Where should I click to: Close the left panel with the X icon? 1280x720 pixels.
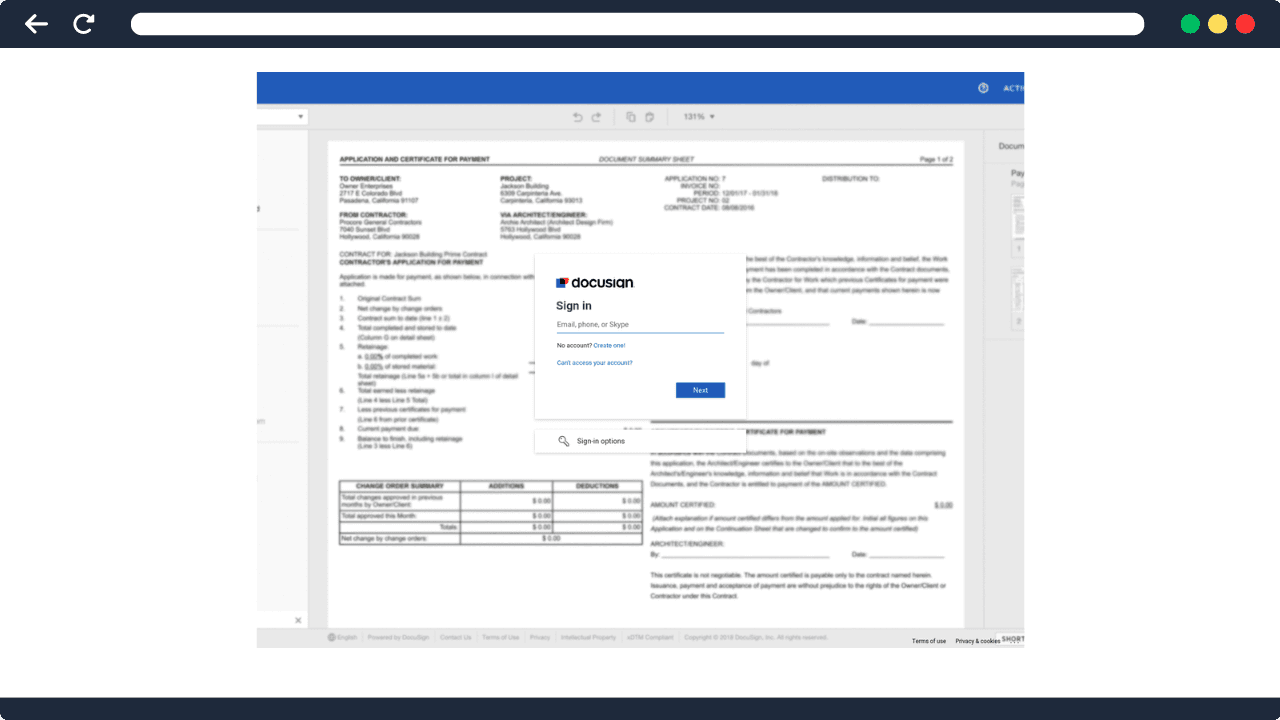pos(298,620)
